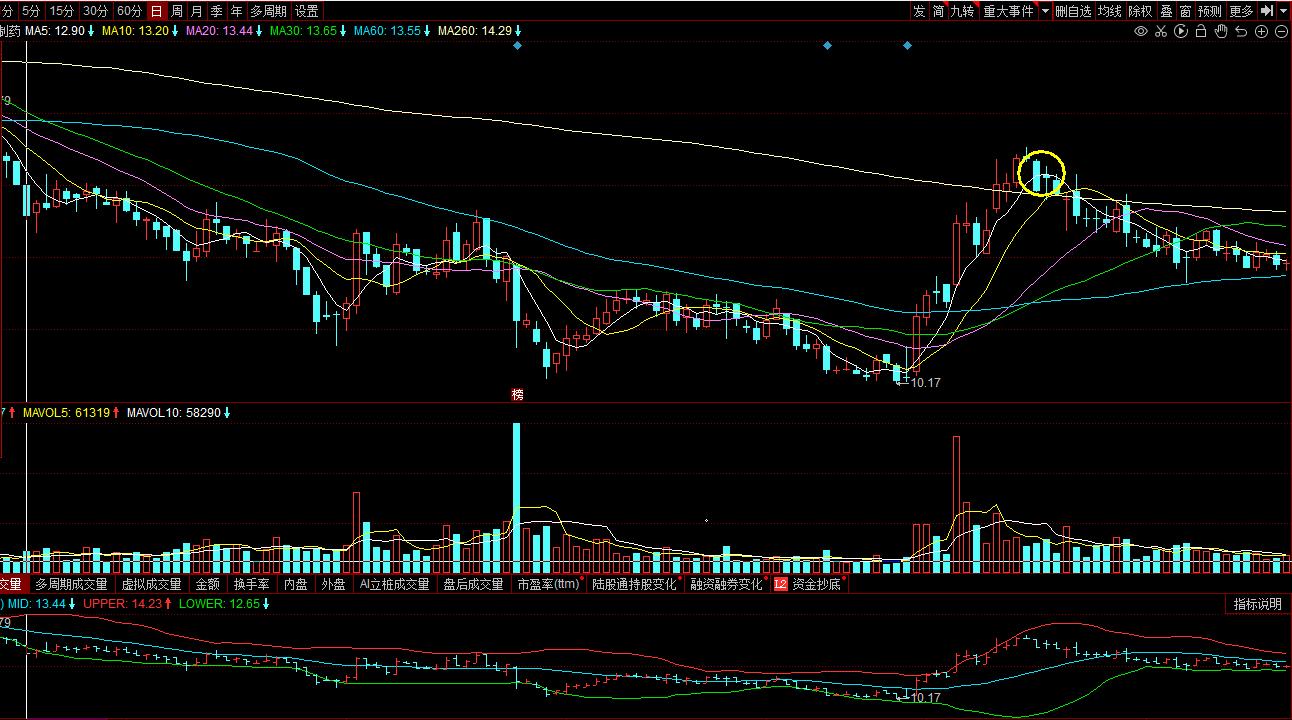Switch to 15分 period
The width and height of the screenshot is (1292, 720).
(x=62, y=11)
